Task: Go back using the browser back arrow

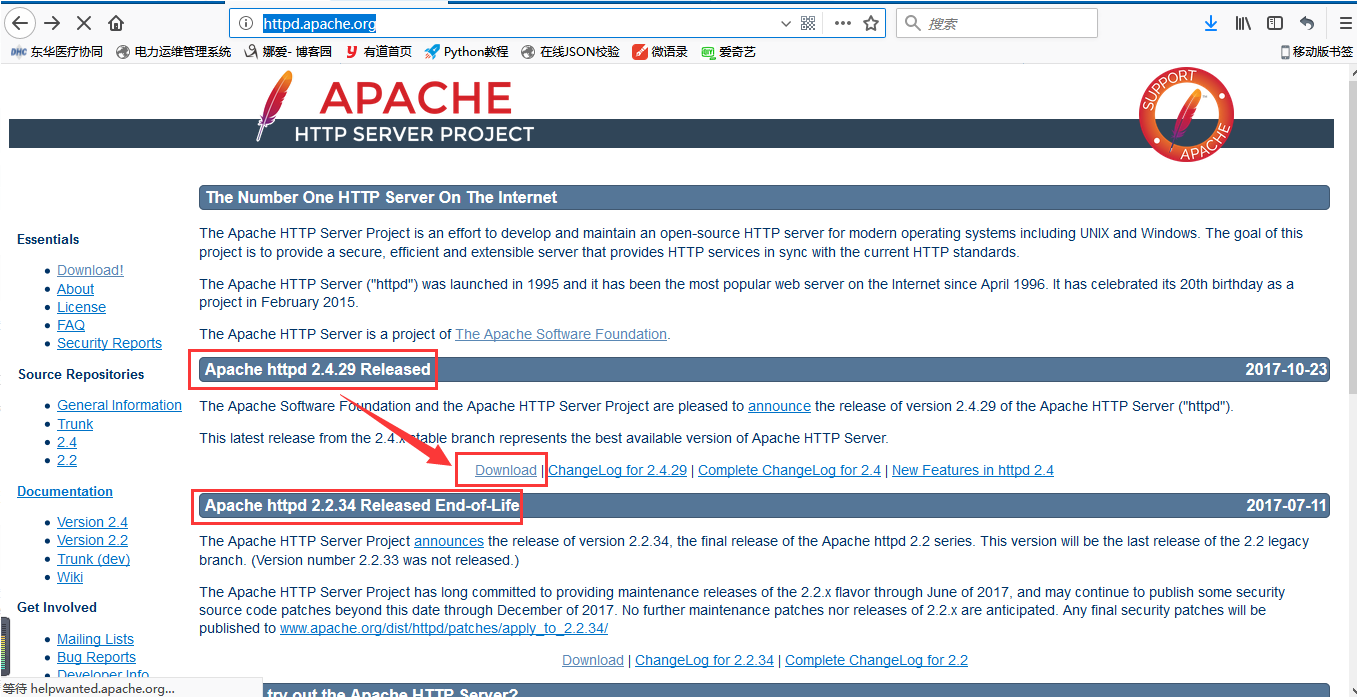Action: coord(20,23)
